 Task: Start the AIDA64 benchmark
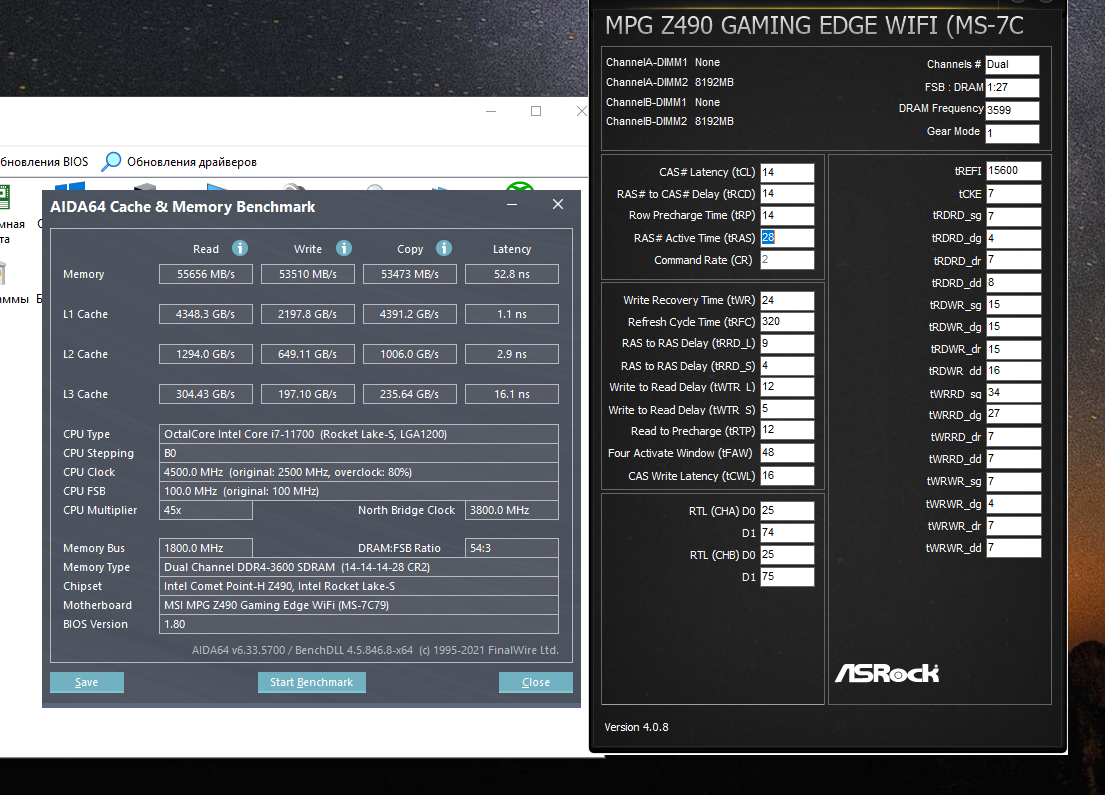tap(311, 682)
